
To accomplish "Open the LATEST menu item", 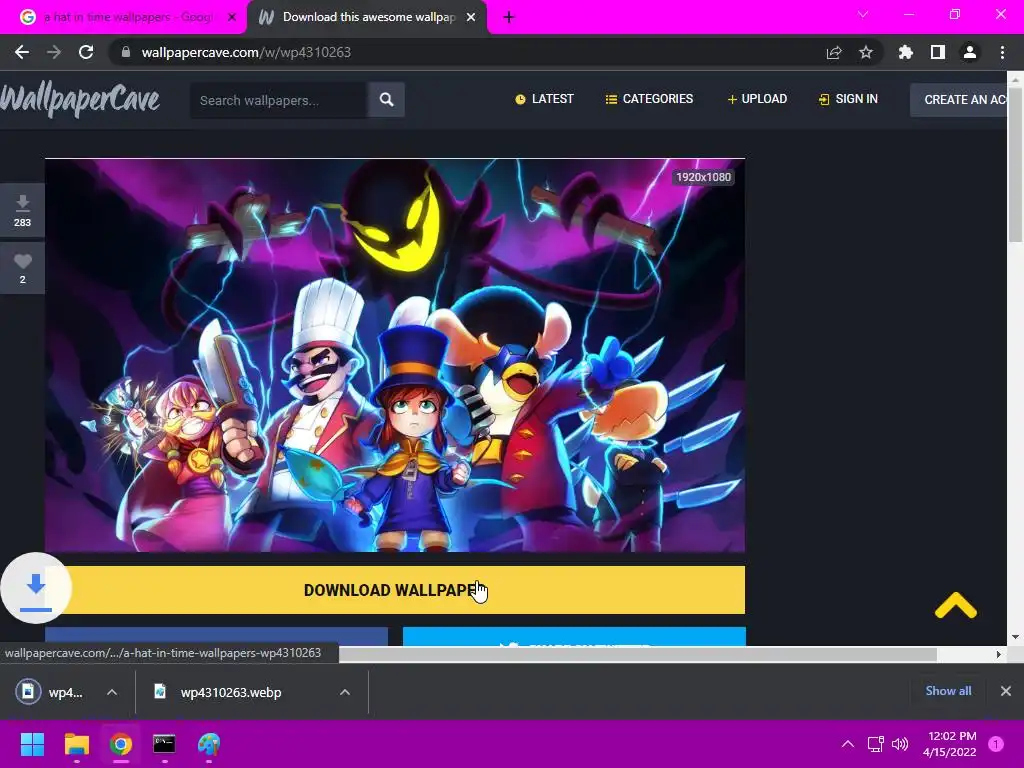I will [x=544, y=99].
